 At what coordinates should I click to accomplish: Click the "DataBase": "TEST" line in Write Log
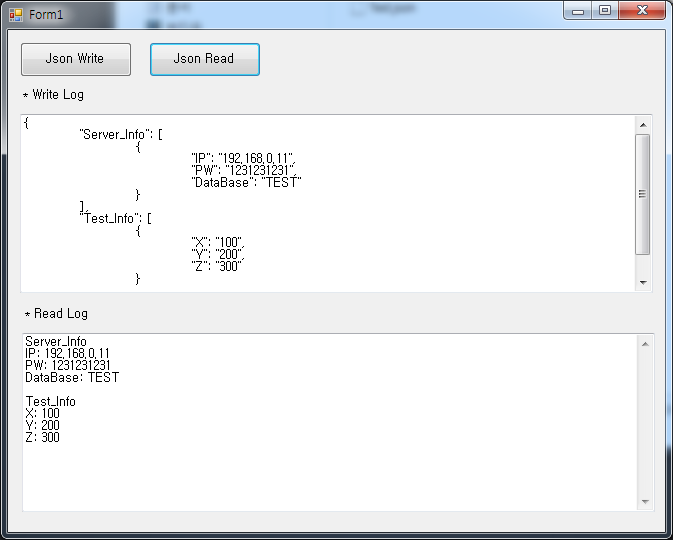click(x=246, y=182)
